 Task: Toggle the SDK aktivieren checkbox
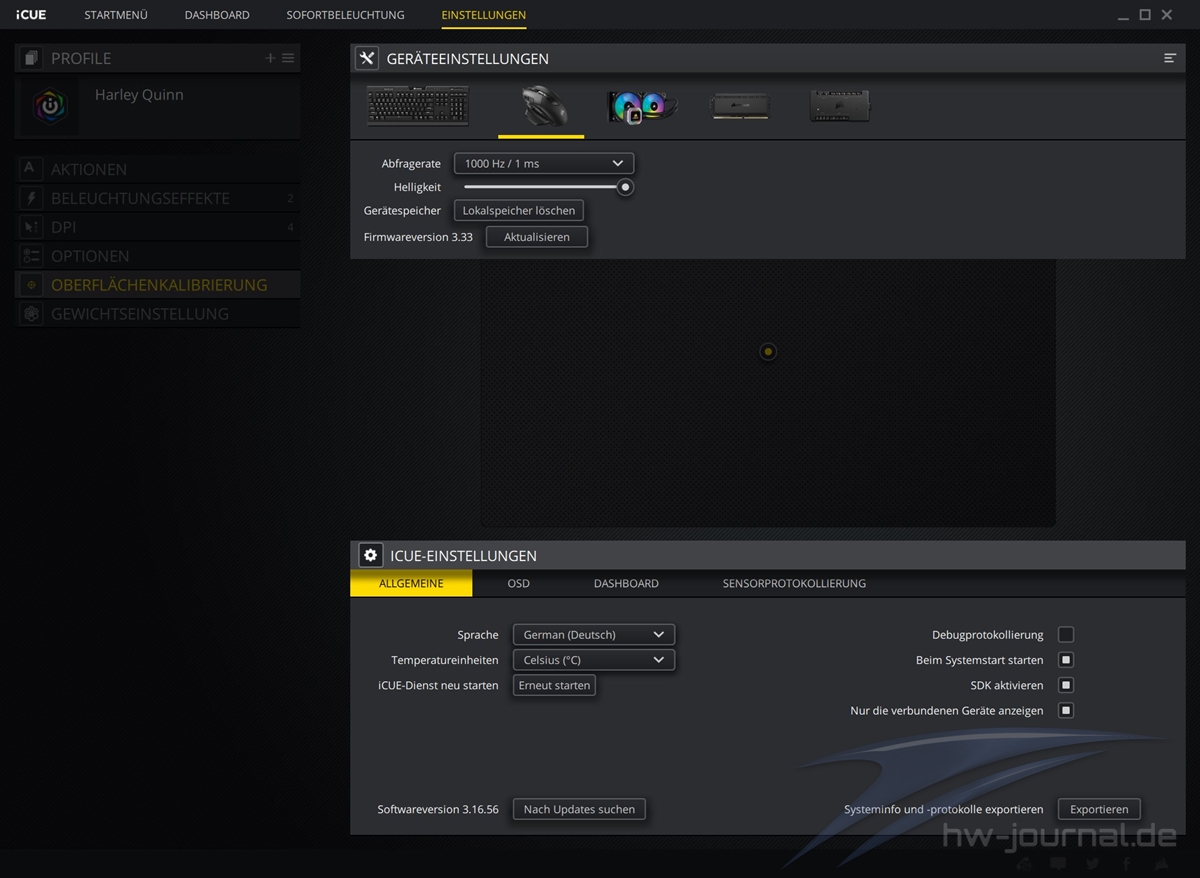1066,686
